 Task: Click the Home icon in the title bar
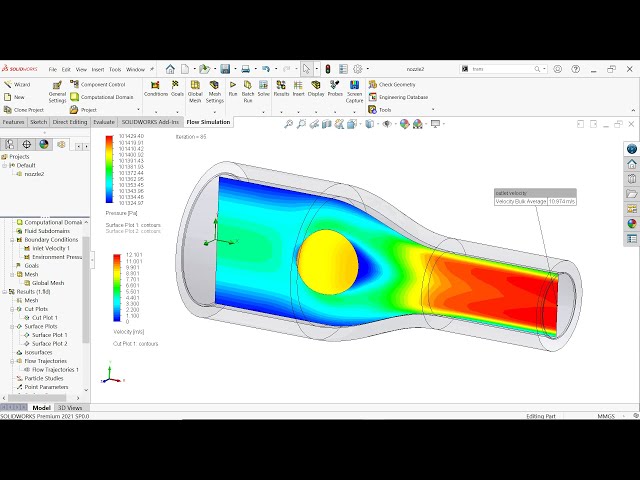pyautogui.click(x=170, y=69)
